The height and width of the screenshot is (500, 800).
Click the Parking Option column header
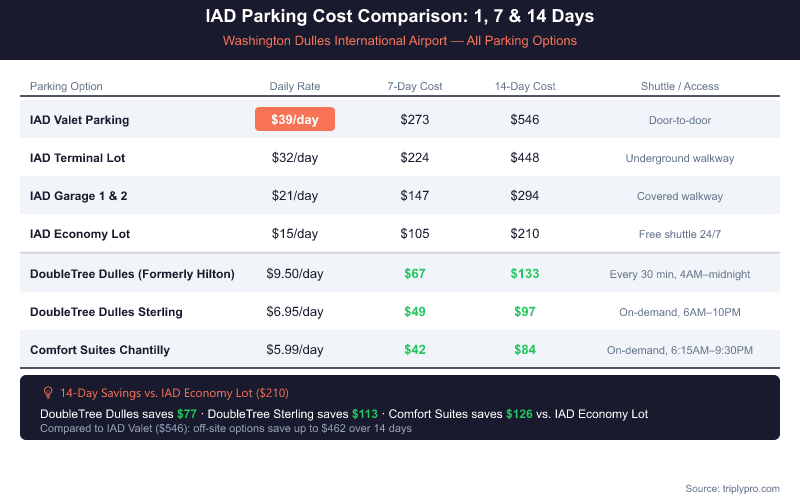pos(66,86)
